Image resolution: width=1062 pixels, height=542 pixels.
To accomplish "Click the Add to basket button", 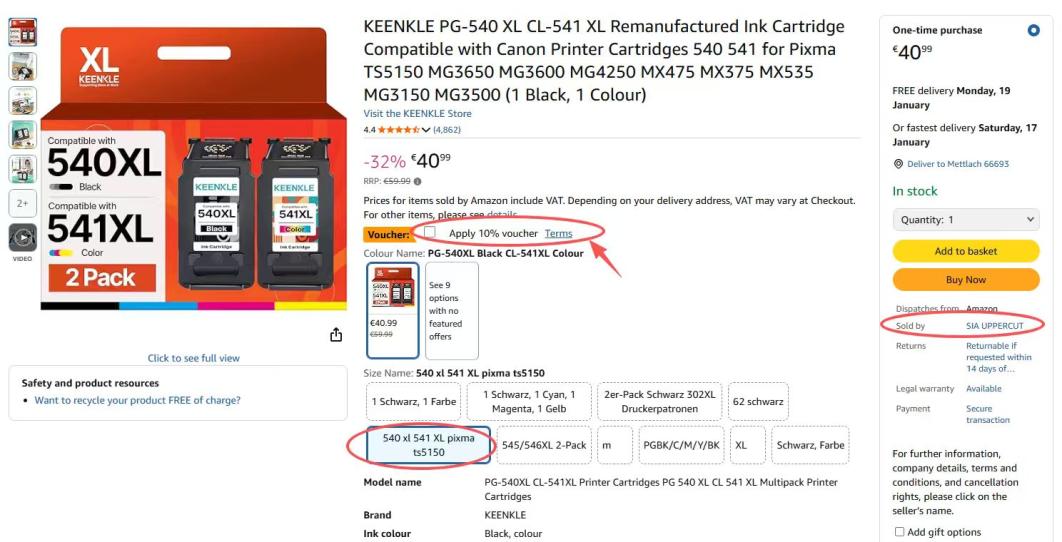I will 966,251.
